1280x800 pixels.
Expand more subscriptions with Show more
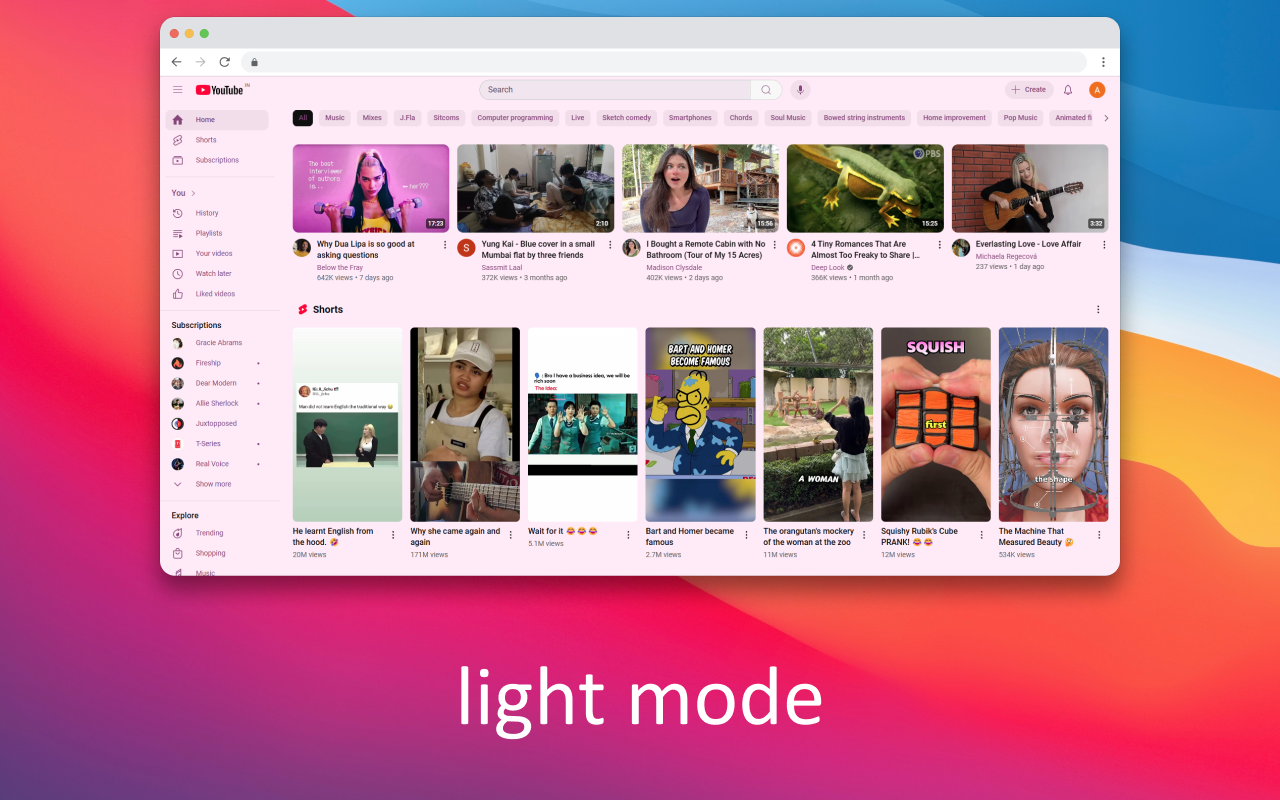click(213, 483)
